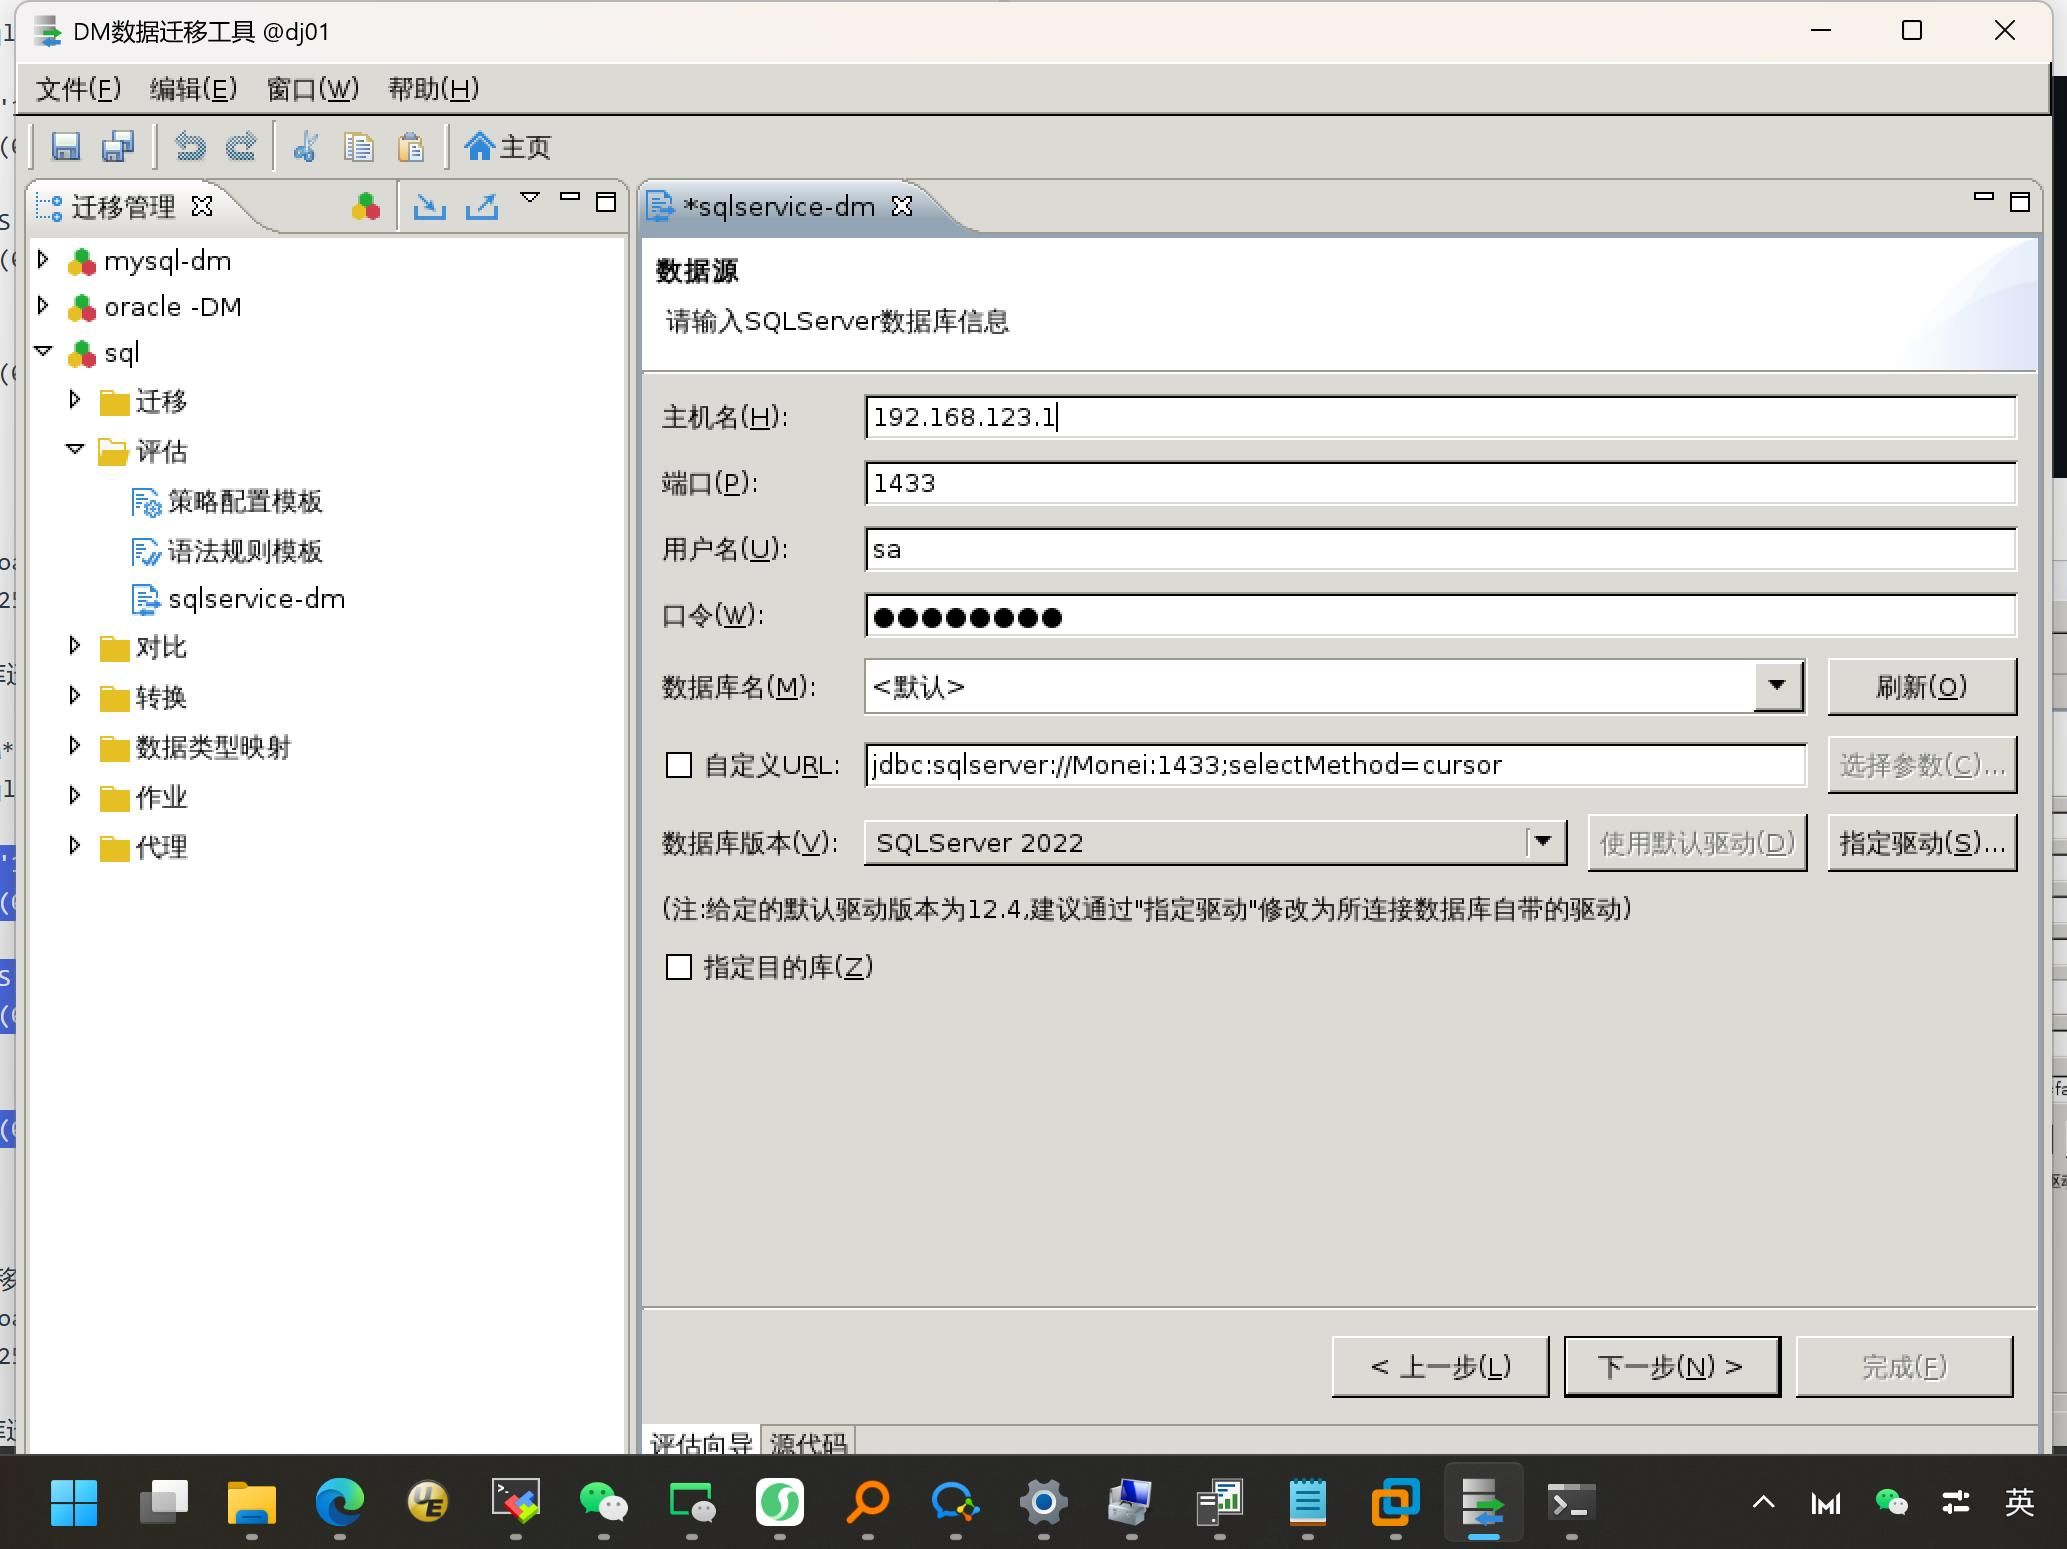Click the Undo arrow icon
Viewport: 2067px width, 1549px height.
189,147
